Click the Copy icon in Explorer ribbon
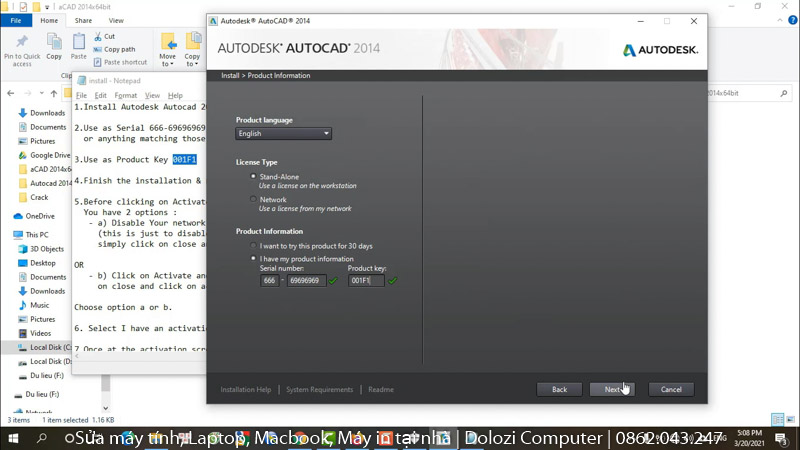800x450 pixels. tap(54, 42)
